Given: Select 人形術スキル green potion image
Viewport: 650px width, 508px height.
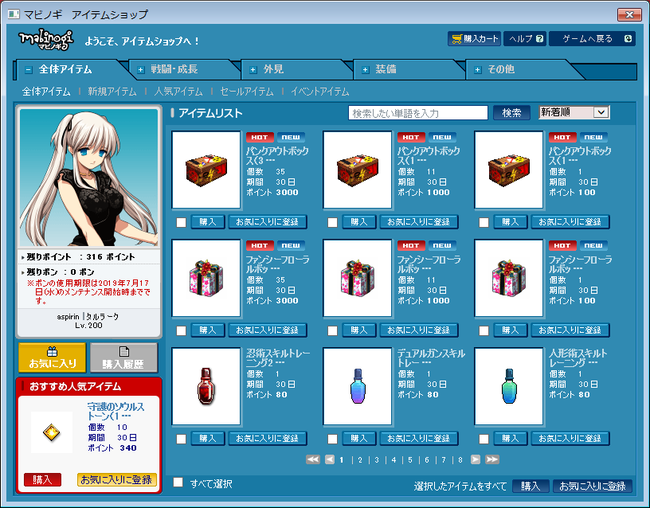Looking at the screenshot, I should (x=509, y=386).
